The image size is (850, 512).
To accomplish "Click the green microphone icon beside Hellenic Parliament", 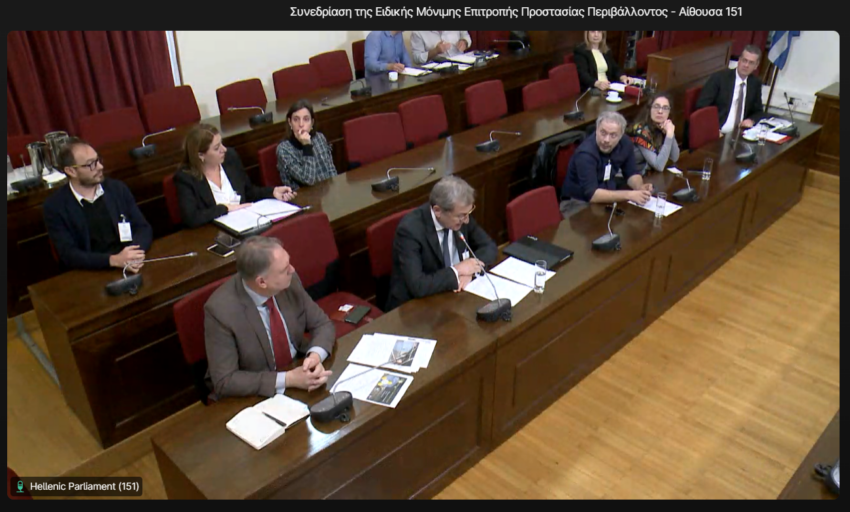I will [20, 487].
